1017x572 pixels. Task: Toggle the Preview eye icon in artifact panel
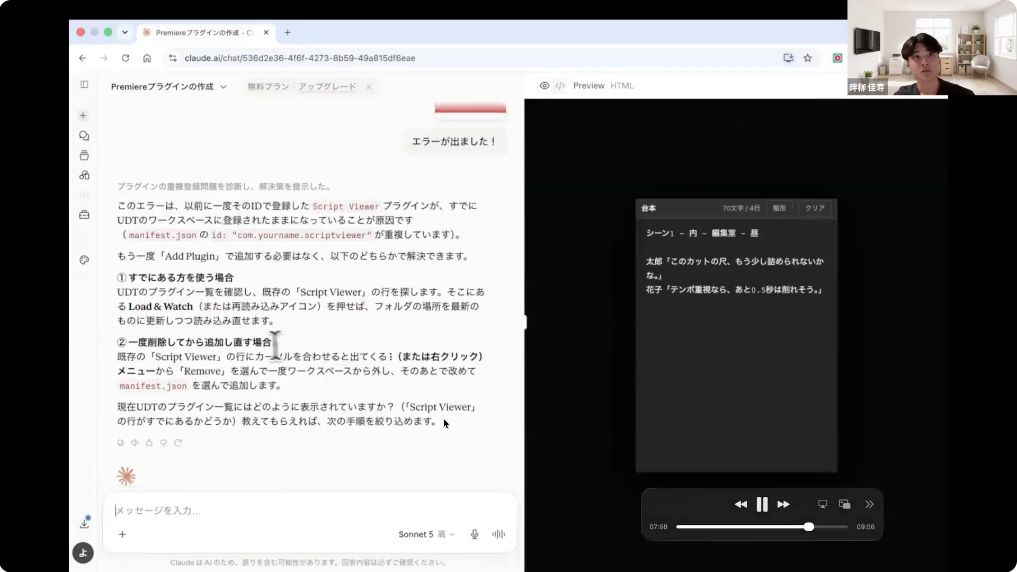click(x=544, y=86)
